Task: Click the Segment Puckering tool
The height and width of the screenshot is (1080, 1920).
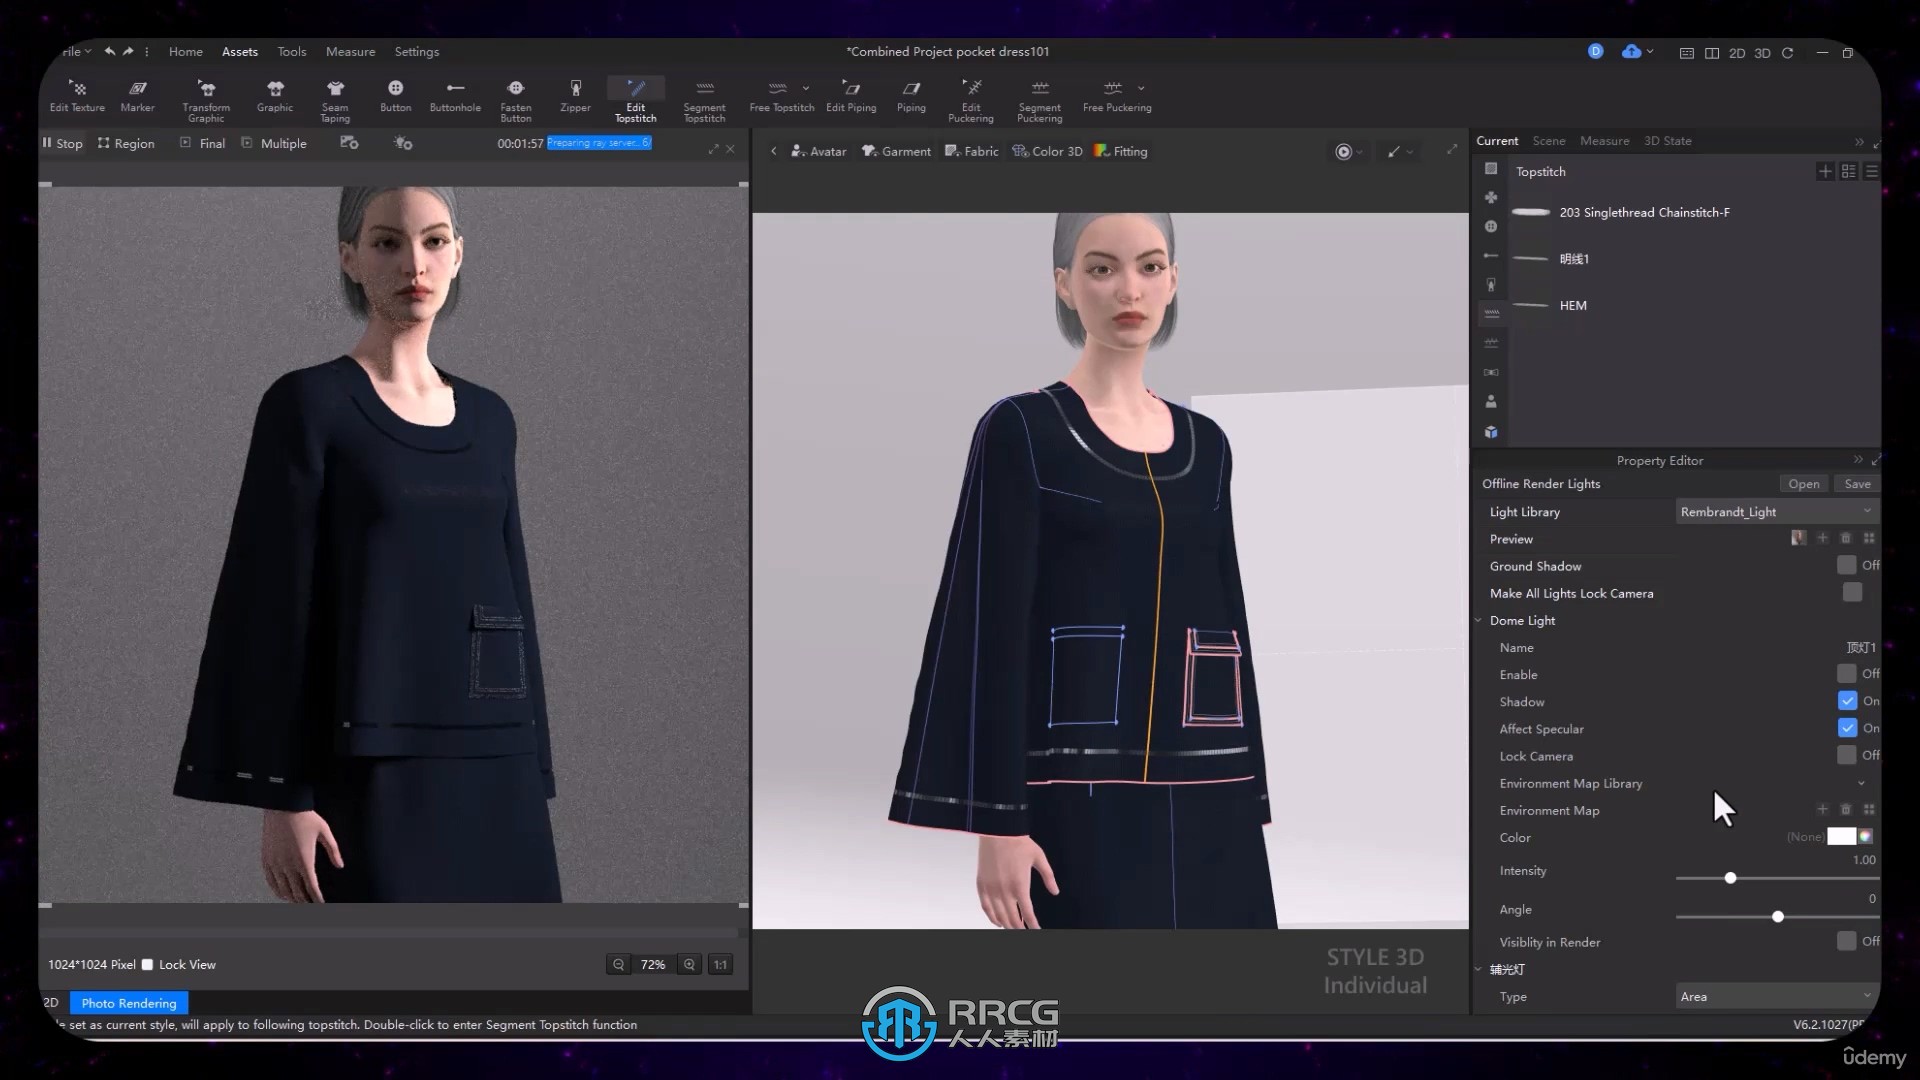Action: pos(1039,99)
